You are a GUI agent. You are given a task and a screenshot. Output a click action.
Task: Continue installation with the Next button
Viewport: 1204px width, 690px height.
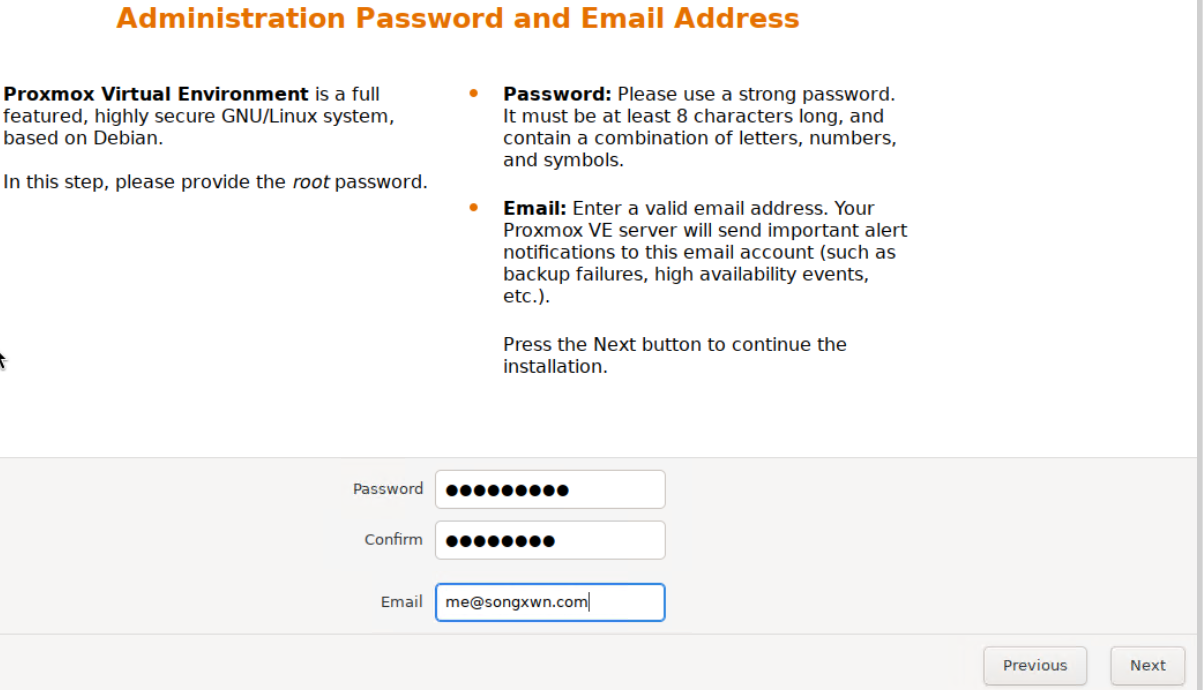point(1148,665)
